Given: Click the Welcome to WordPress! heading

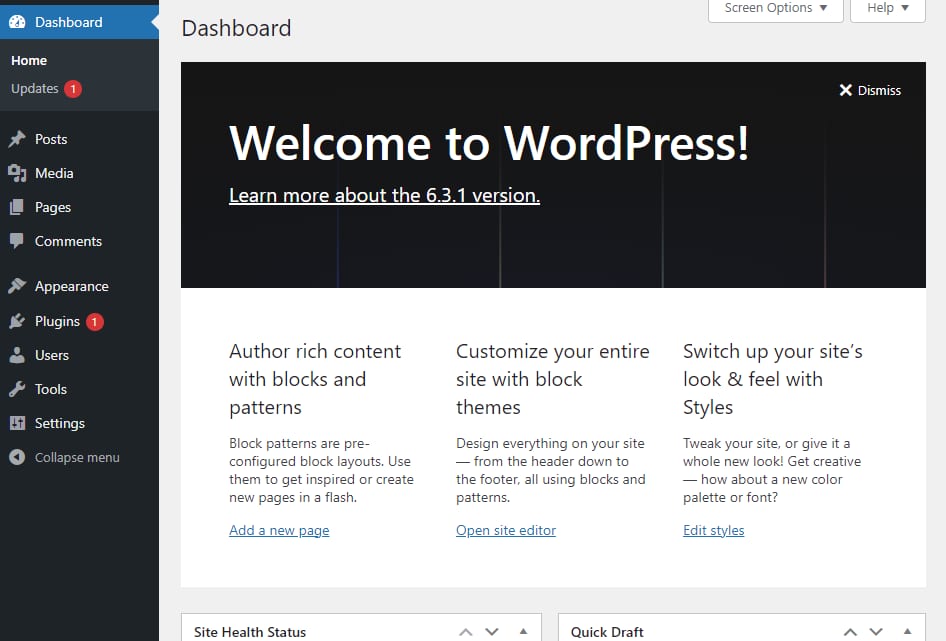Looking at the screenshot, I should pyautogui.click(x=489, y=144).
